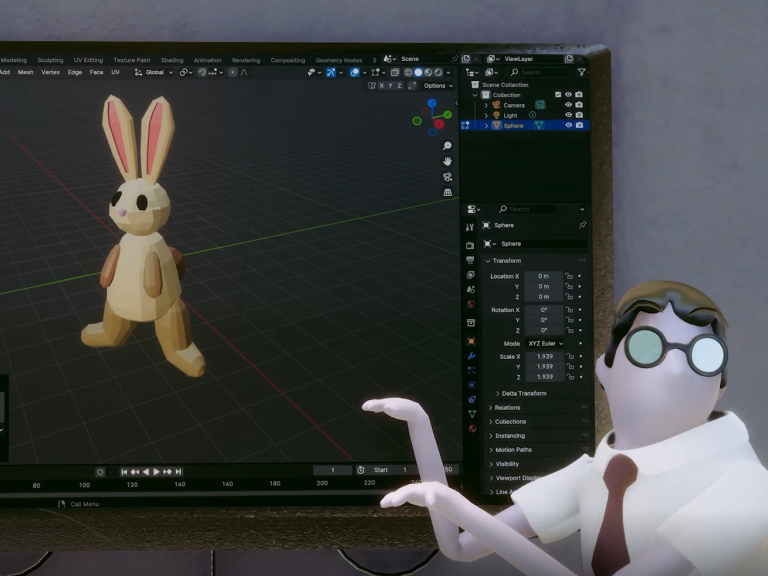This screenshot has width=768, height=576.
Task: Switch to the UV Editing workspace tab
Action: 86,60
